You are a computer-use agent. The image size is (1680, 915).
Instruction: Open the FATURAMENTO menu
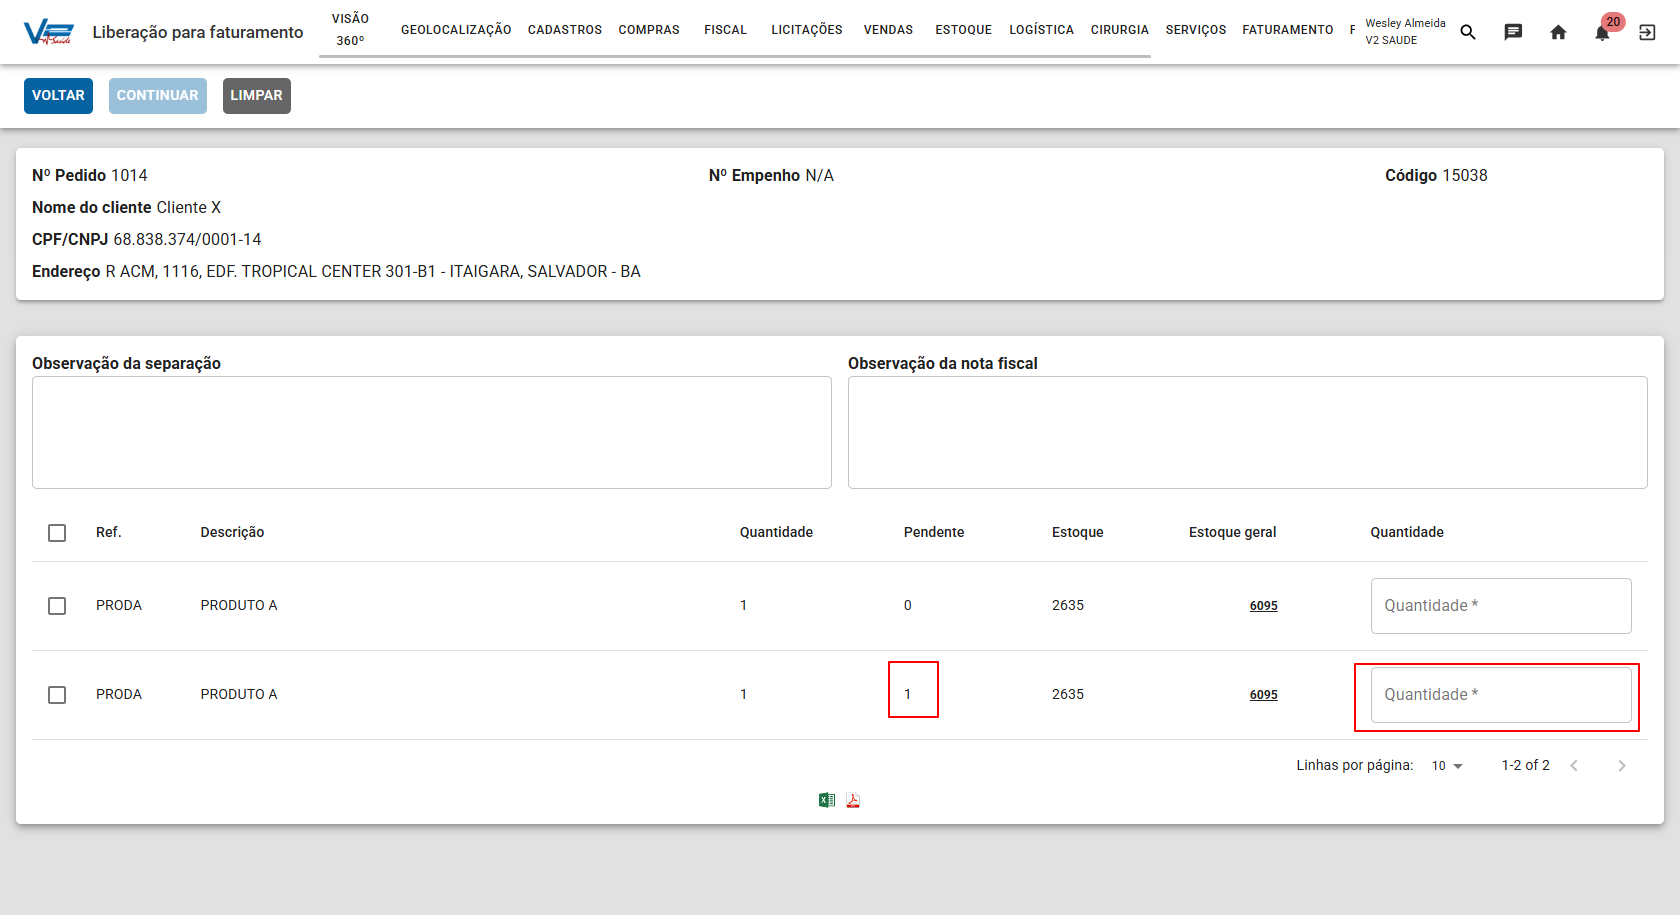(x=1288, y=30)
